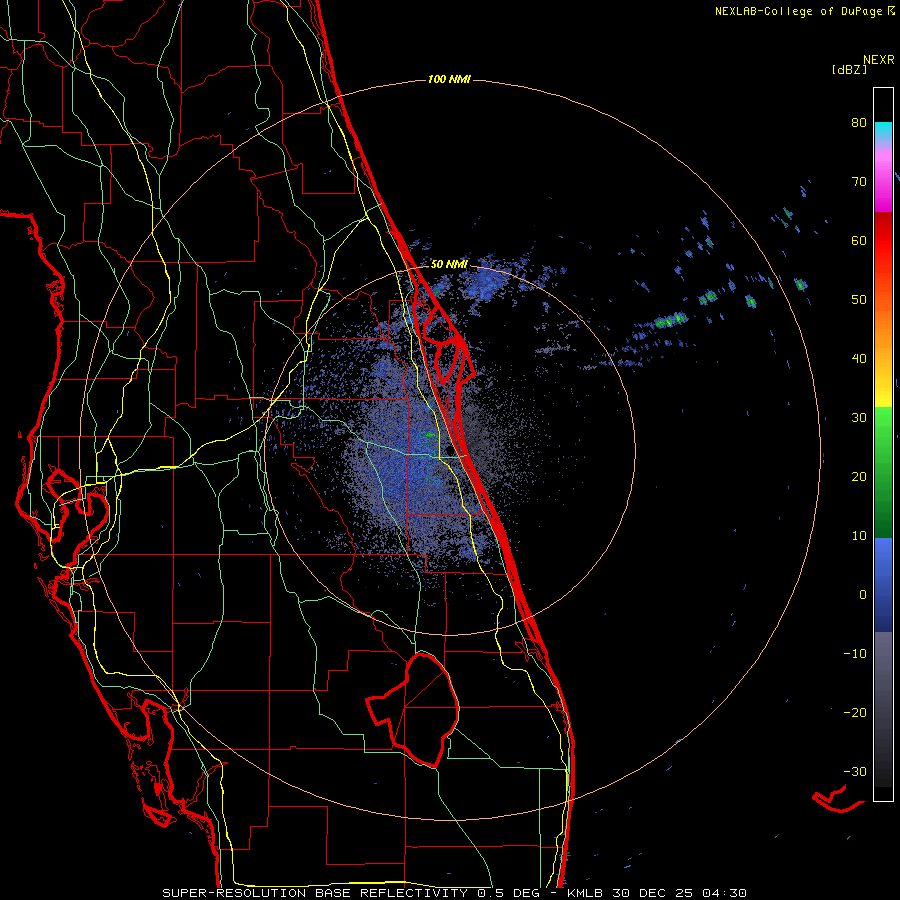Click the [dBZ] unit label
900x900 pixels.
point(849,70)
